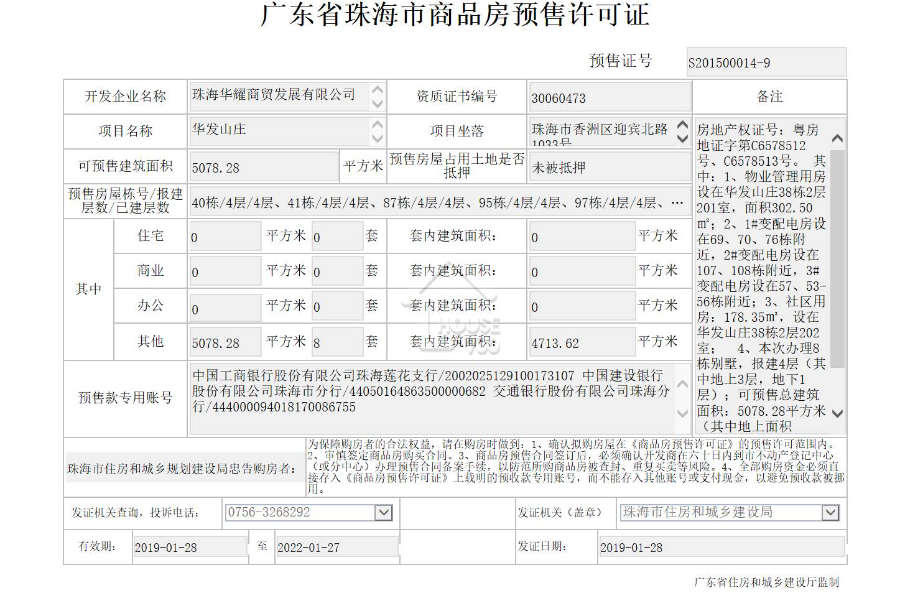
Task: Click up arrow in 开发企业名称 field
Action: coord(377,90)
